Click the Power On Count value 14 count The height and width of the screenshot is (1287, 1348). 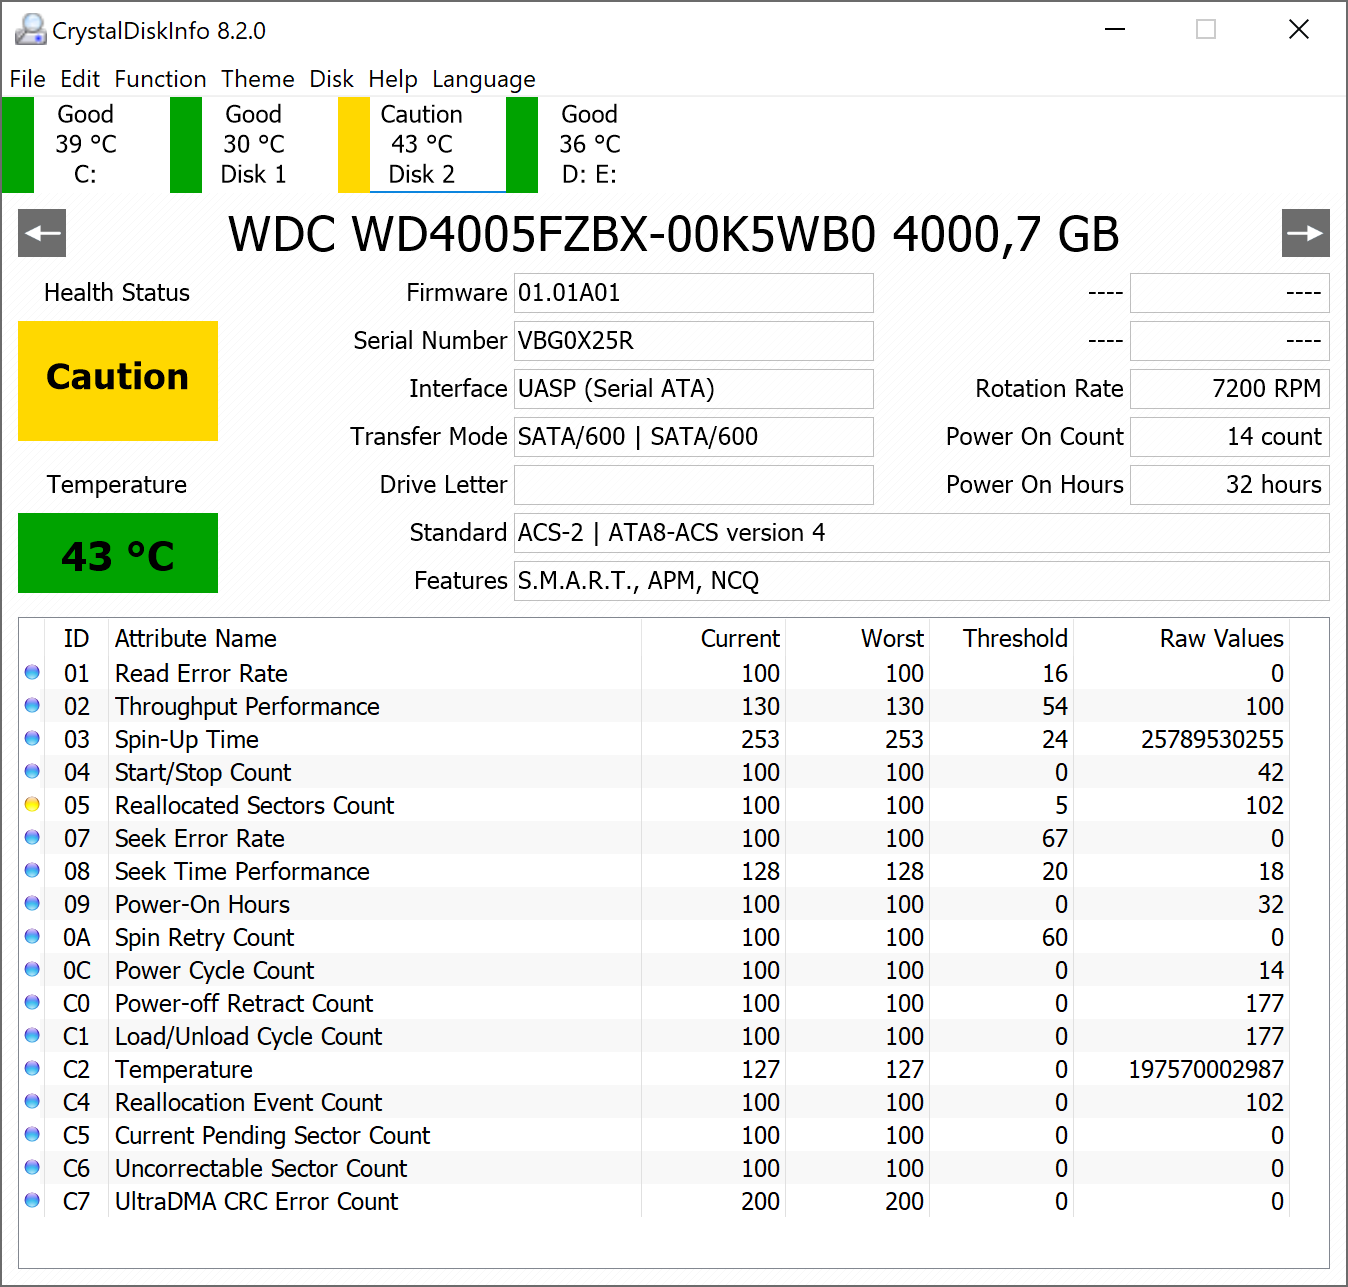(x=1230, y=437)
